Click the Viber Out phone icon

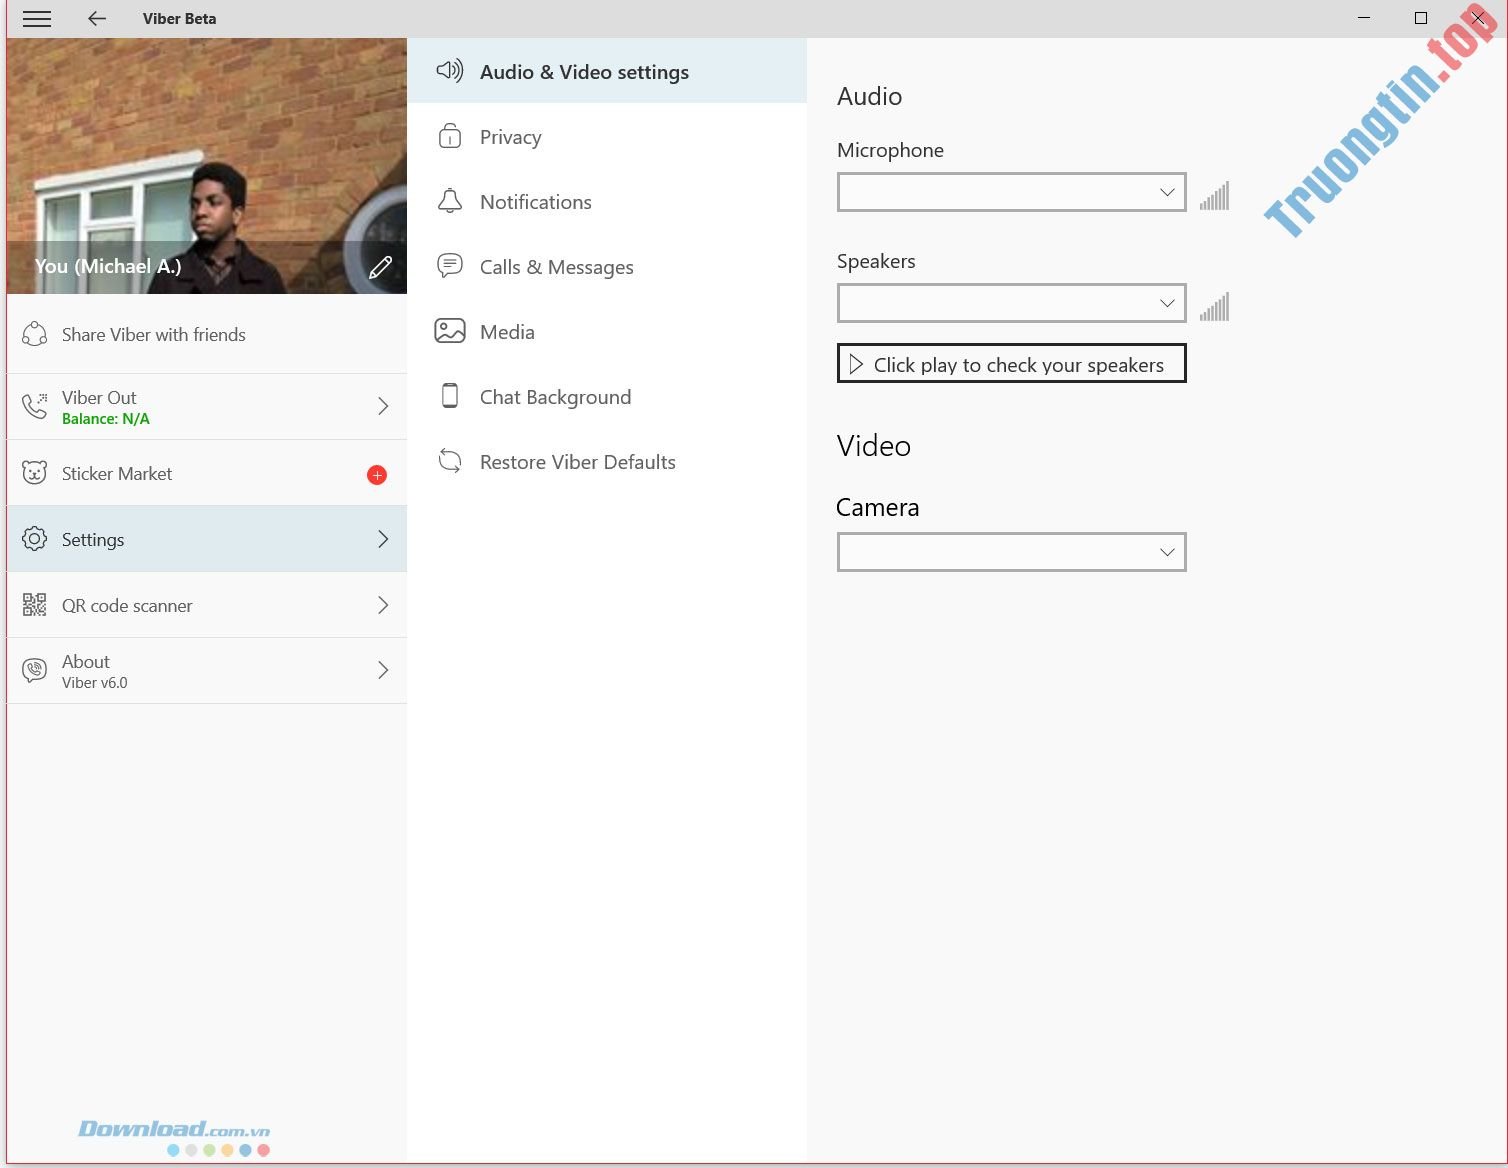35,405
